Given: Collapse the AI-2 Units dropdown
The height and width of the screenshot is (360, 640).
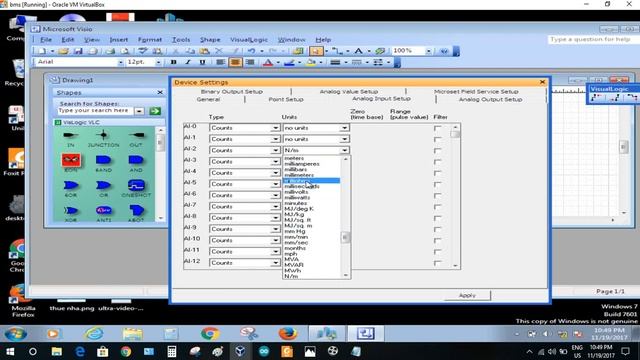Looking at the screenshot, I should click(x=344, y=151).
